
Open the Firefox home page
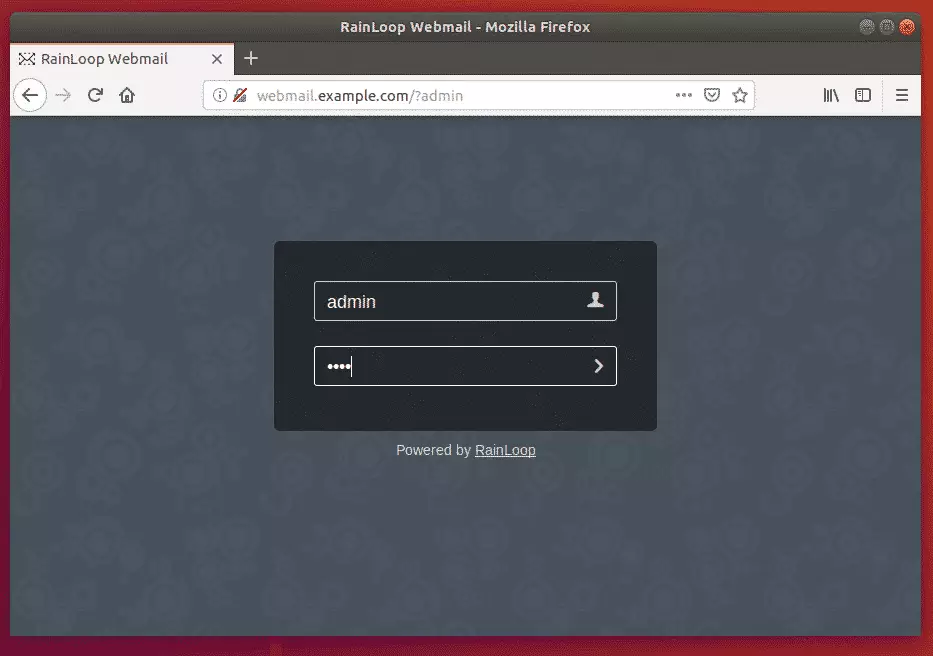point(127,95)
